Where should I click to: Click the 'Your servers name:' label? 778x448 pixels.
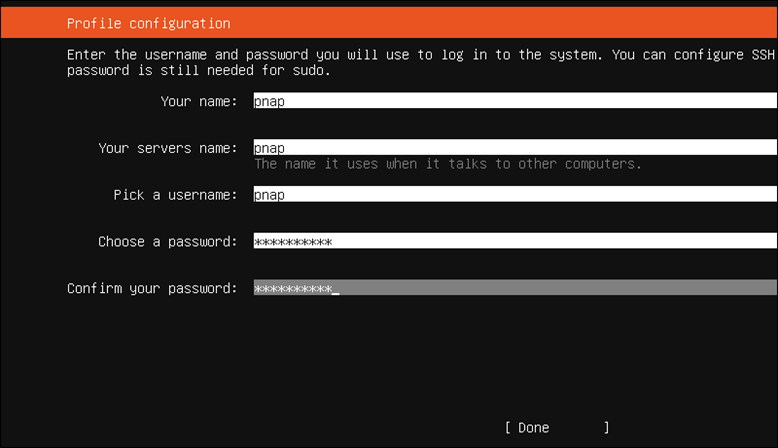[x=167, y=148]
